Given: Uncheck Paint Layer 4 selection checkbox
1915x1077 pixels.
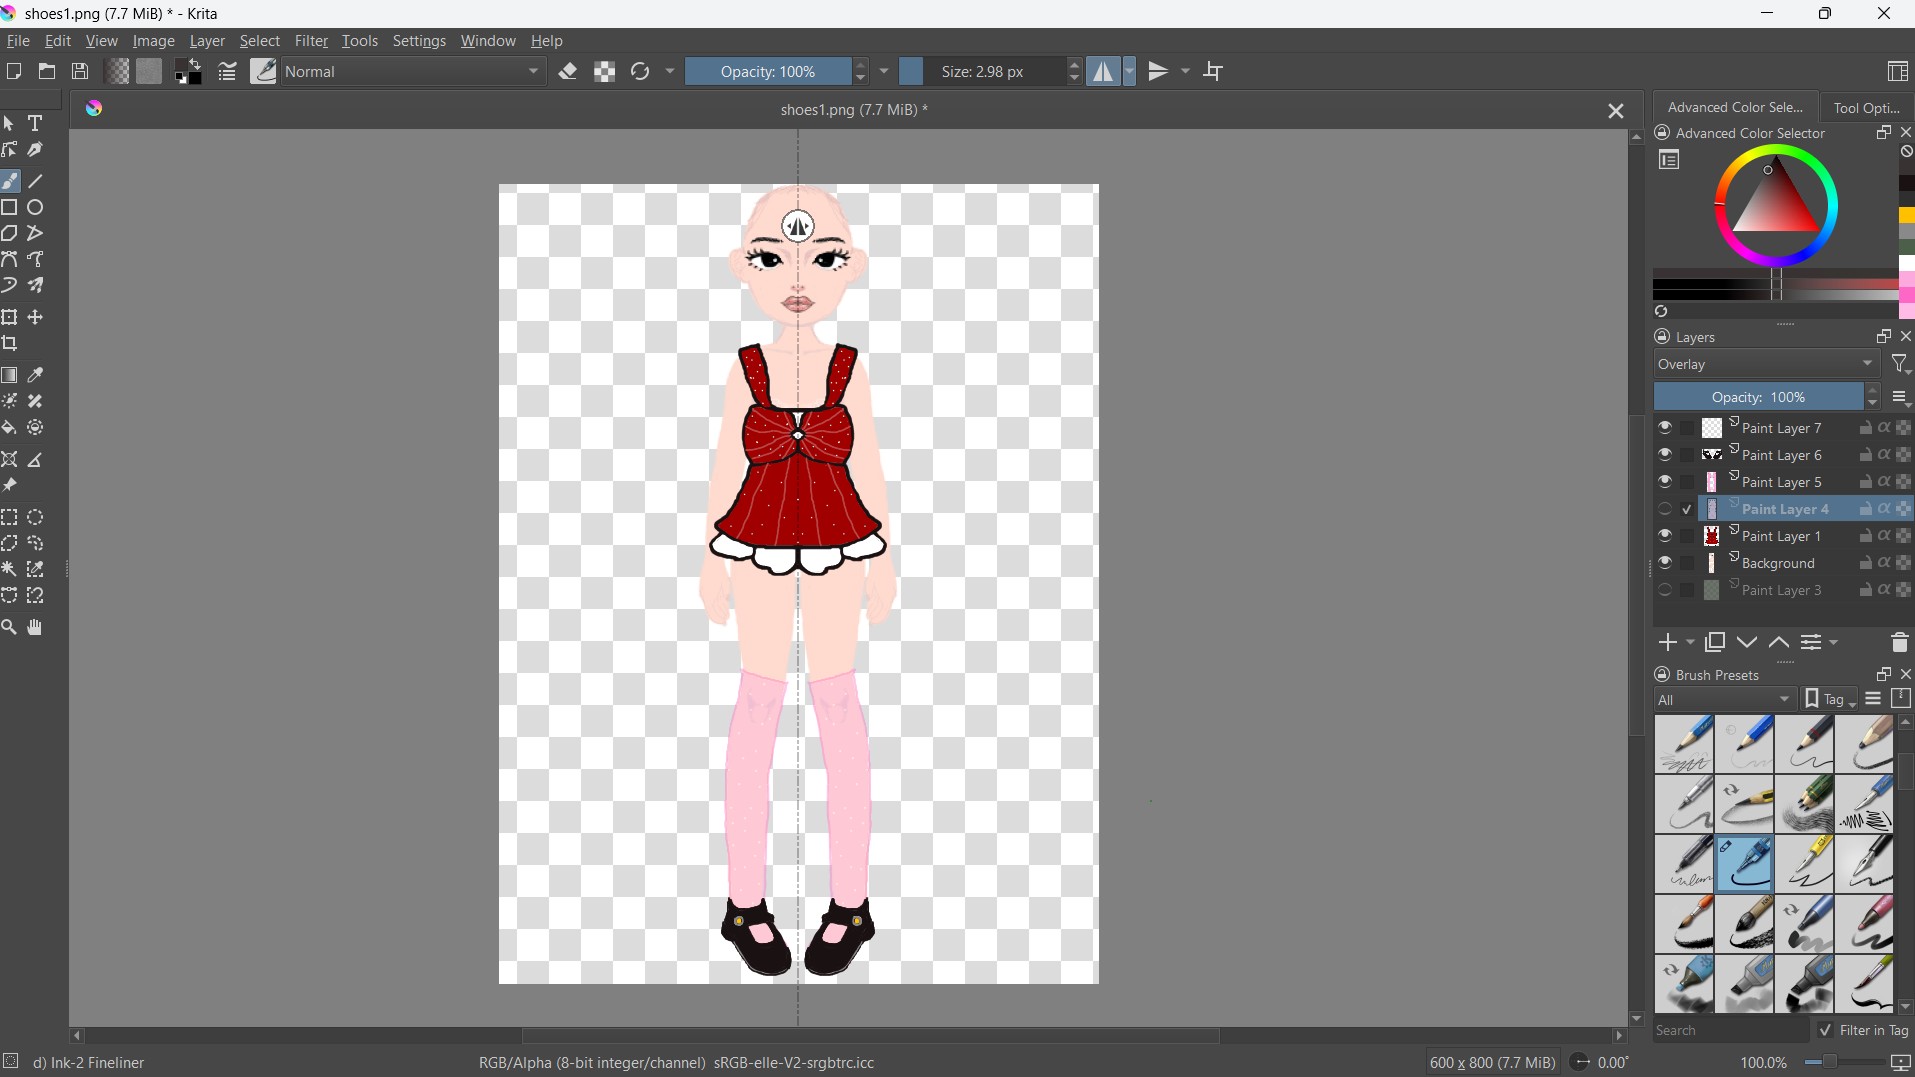Looking at the screenshot, I should click(x=1687, y=509).
